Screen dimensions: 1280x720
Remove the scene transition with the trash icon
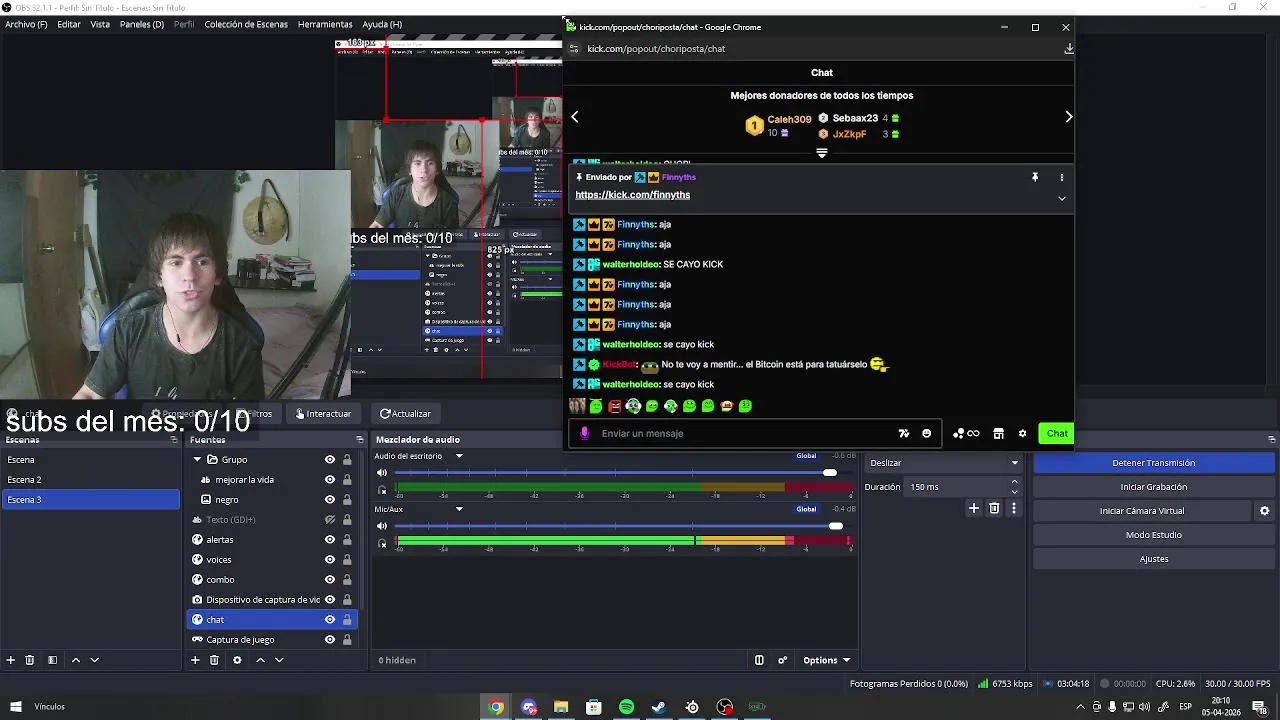coord(994,508)
